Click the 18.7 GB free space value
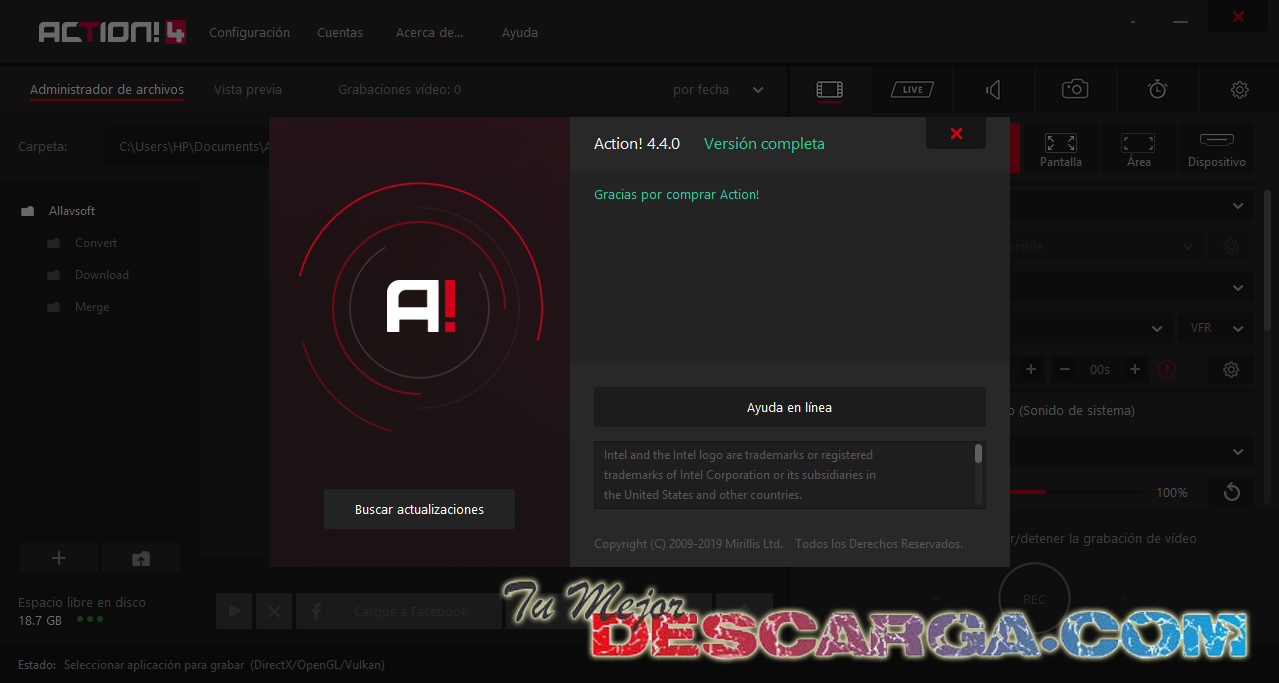Viewport: 1279px width, 683px height. (x=40, y=620)
